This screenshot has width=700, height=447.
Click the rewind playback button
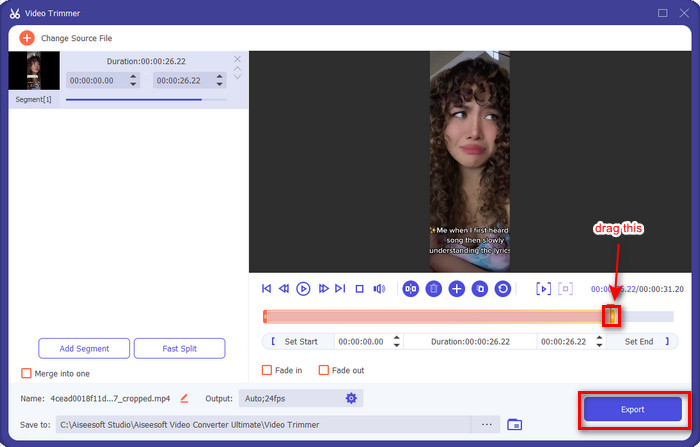pos(284,289)
